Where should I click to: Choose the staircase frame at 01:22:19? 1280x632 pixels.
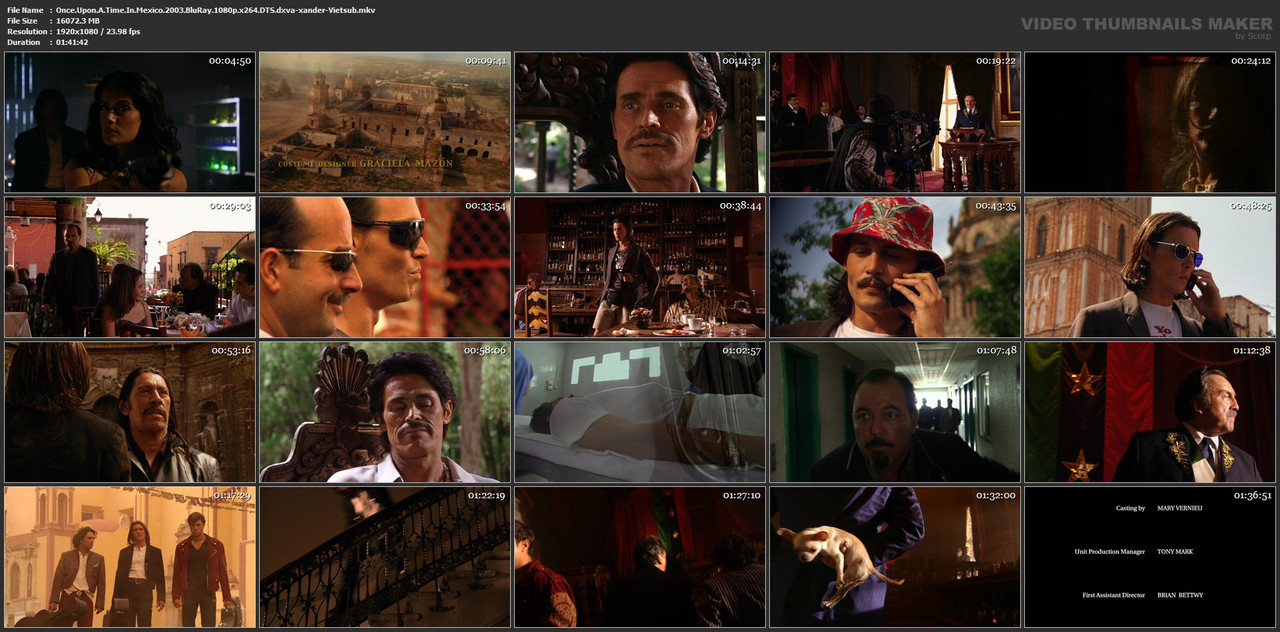pos(385,557)
